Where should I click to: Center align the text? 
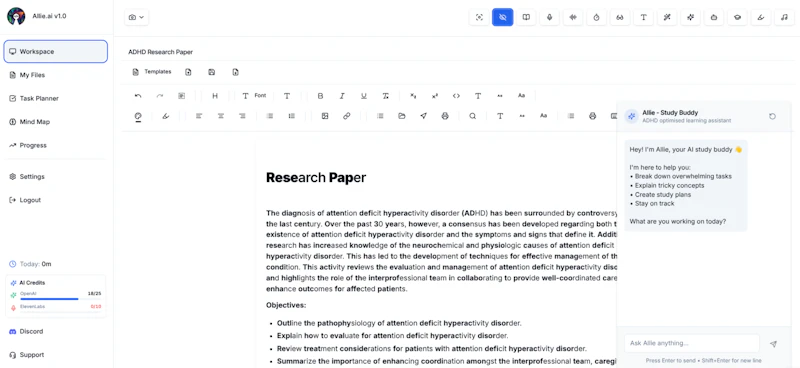[221, 116]
